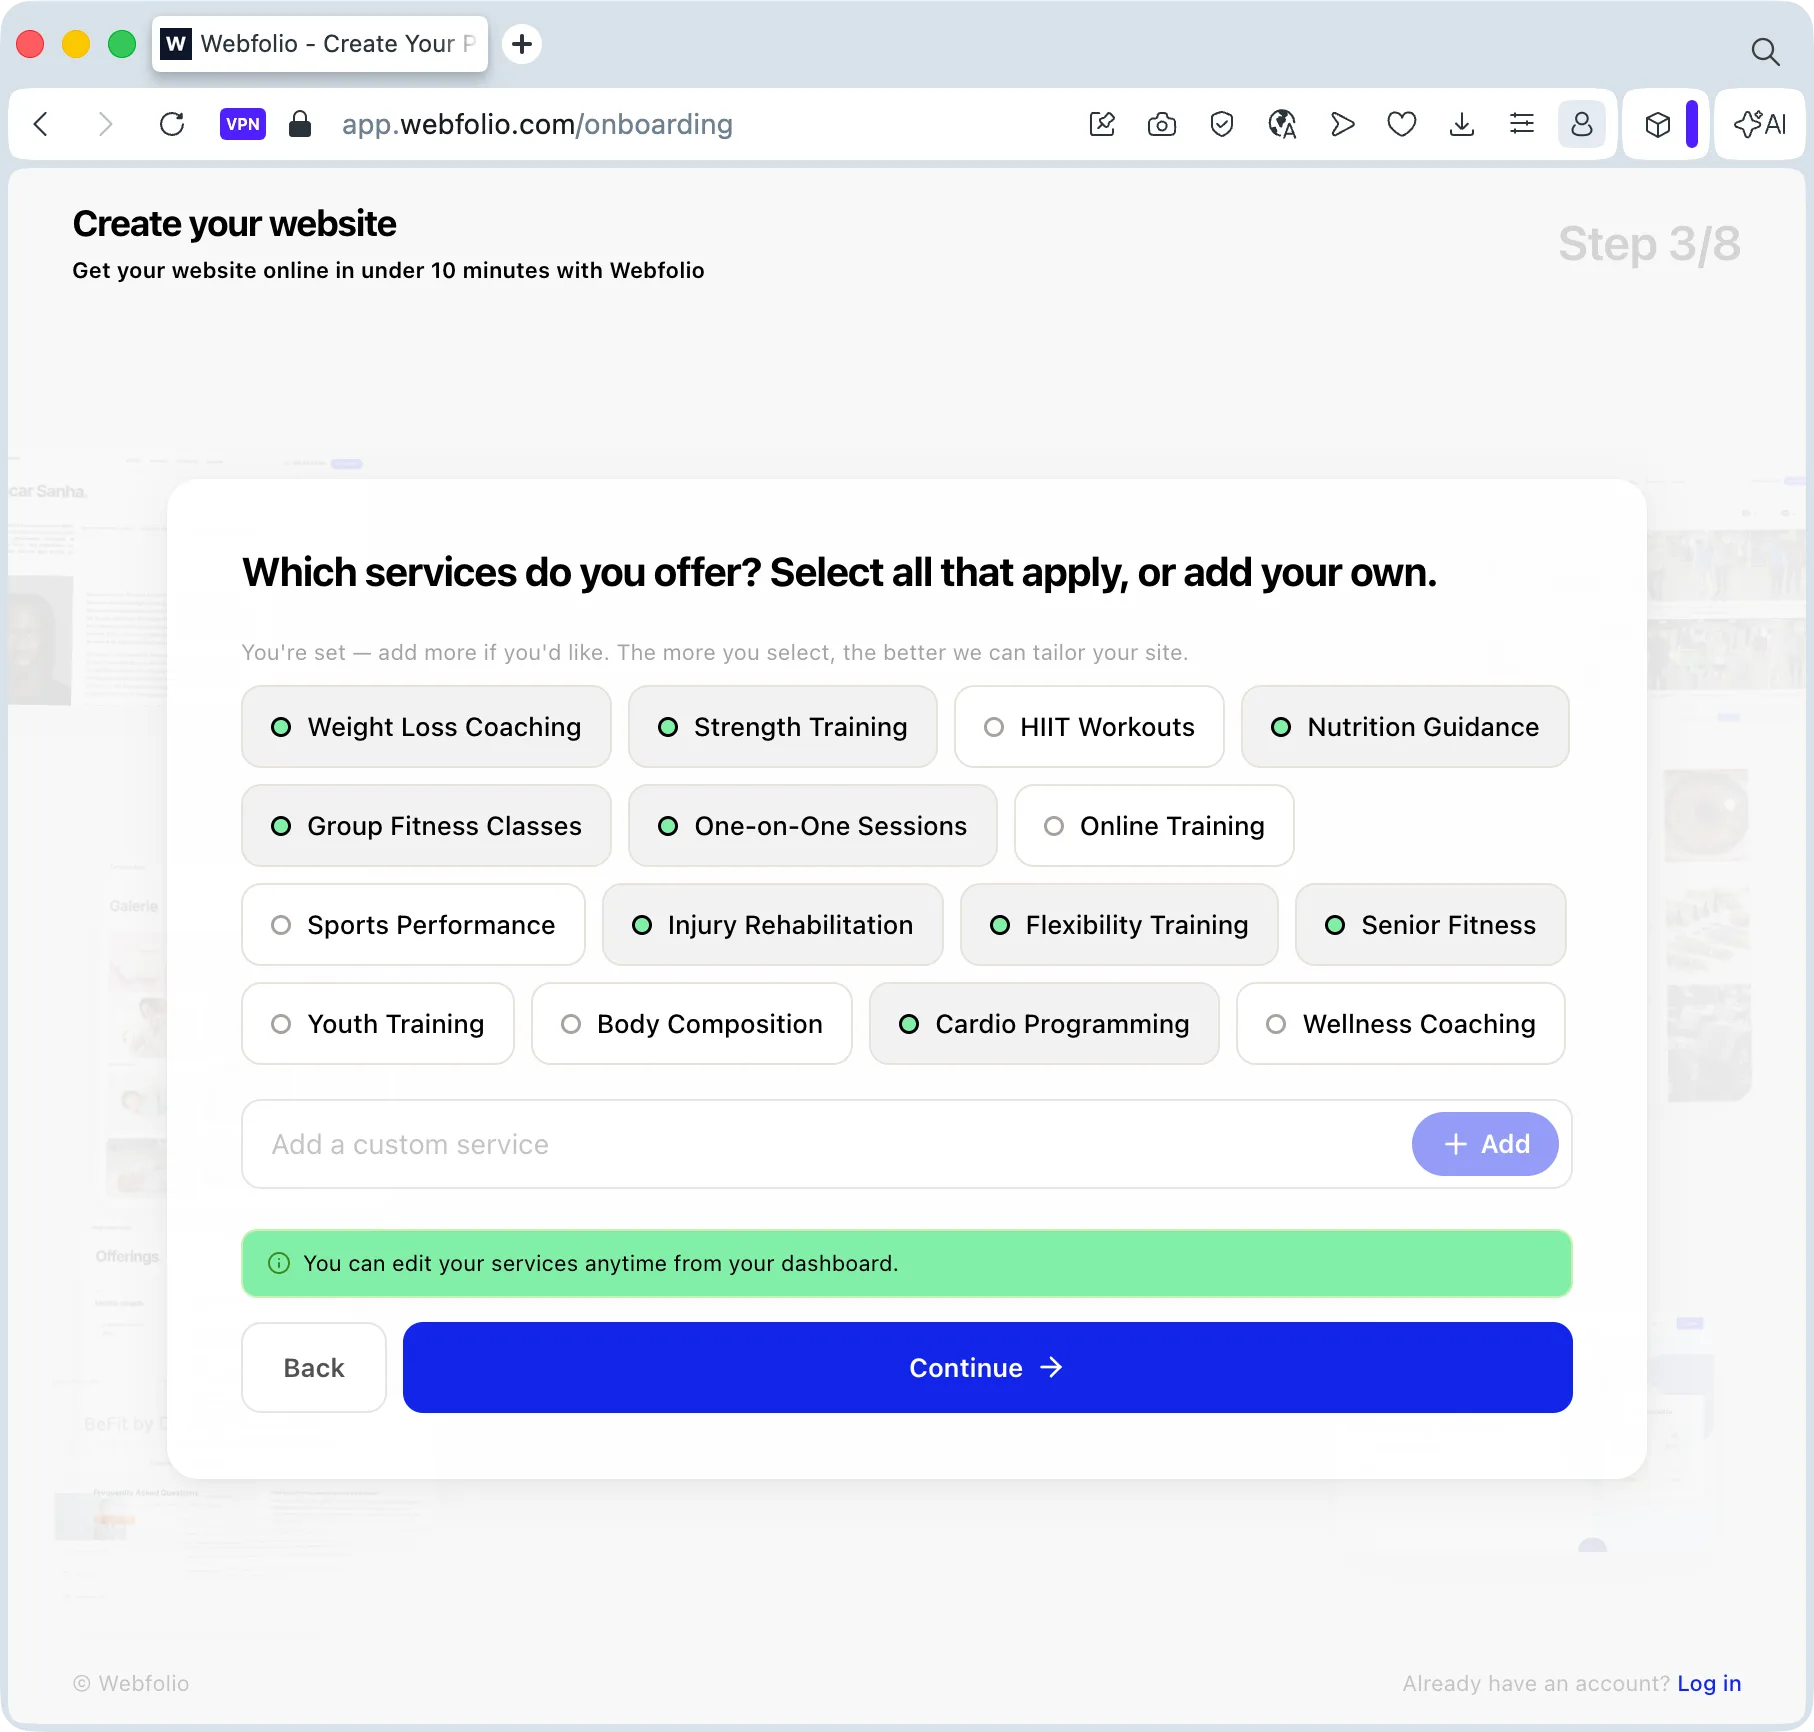Viewport: 1814px width, 1732px height.
Task: Click the '© Webfolio' footer text
Action: click(131, 1684)
